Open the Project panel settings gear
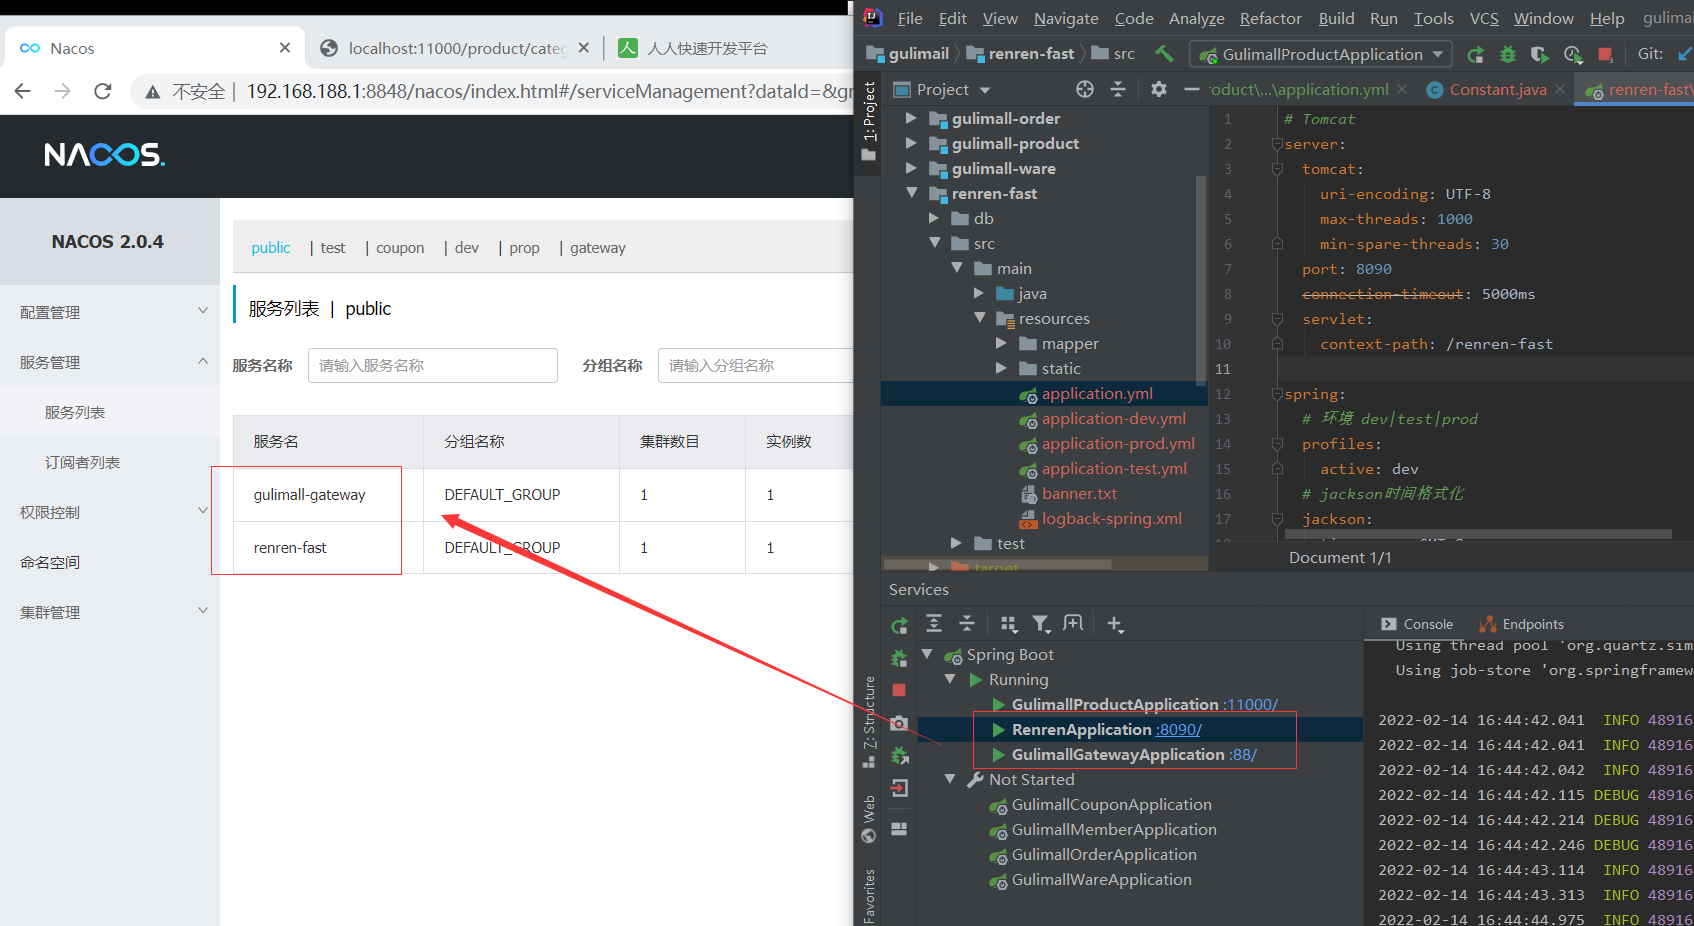Viewport: 1694px width, 926px height. [1159, 89]
